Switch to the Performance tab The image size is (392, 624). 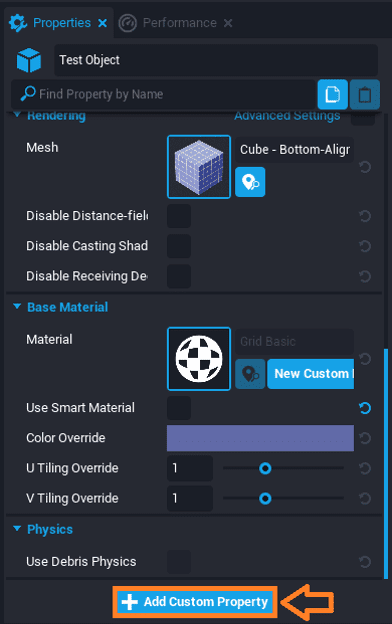pyautogui.click(x=175, y=23)
